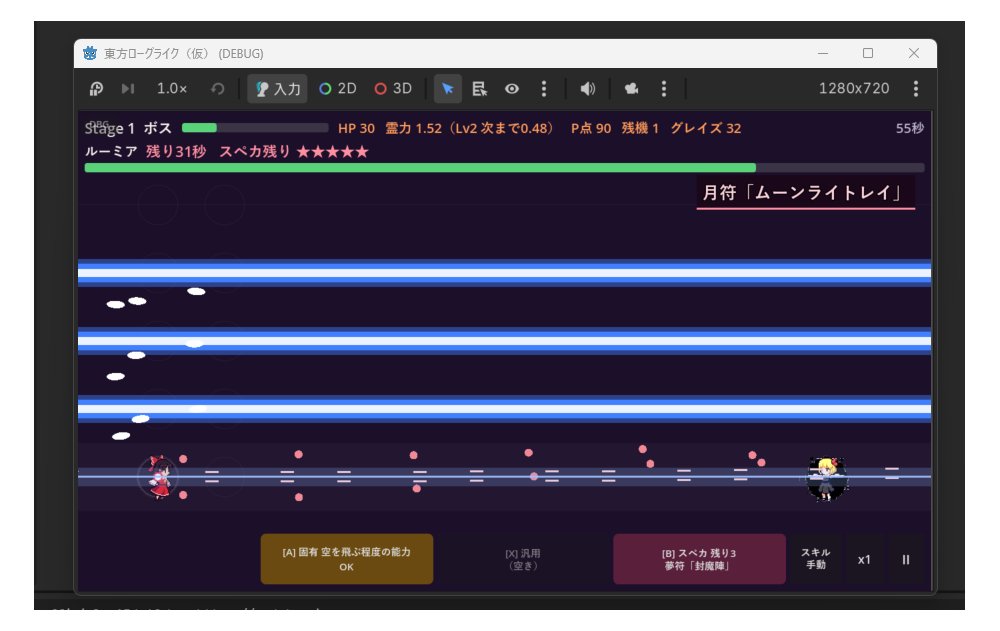Viewport: 1000px width, 631px height.
Task: Click the small stage progress bar near ボス
Action: (x=255, y=128)
